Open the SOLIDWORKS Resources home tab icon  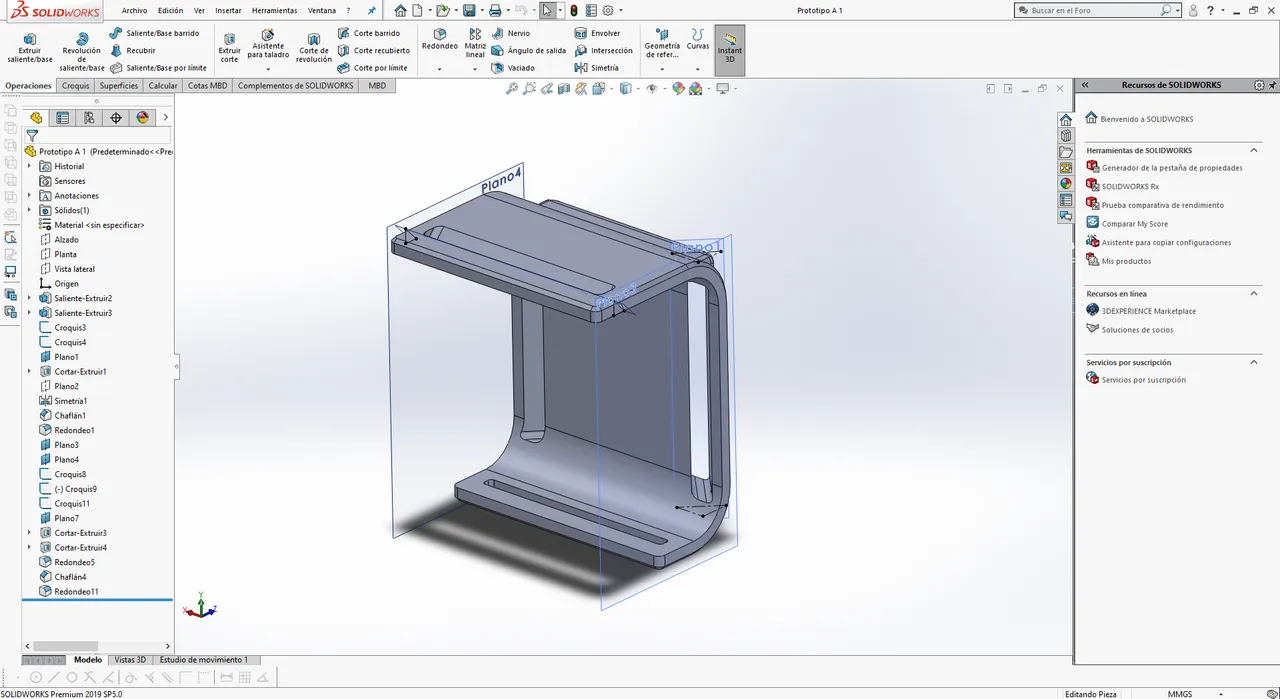pos(1066,119)
